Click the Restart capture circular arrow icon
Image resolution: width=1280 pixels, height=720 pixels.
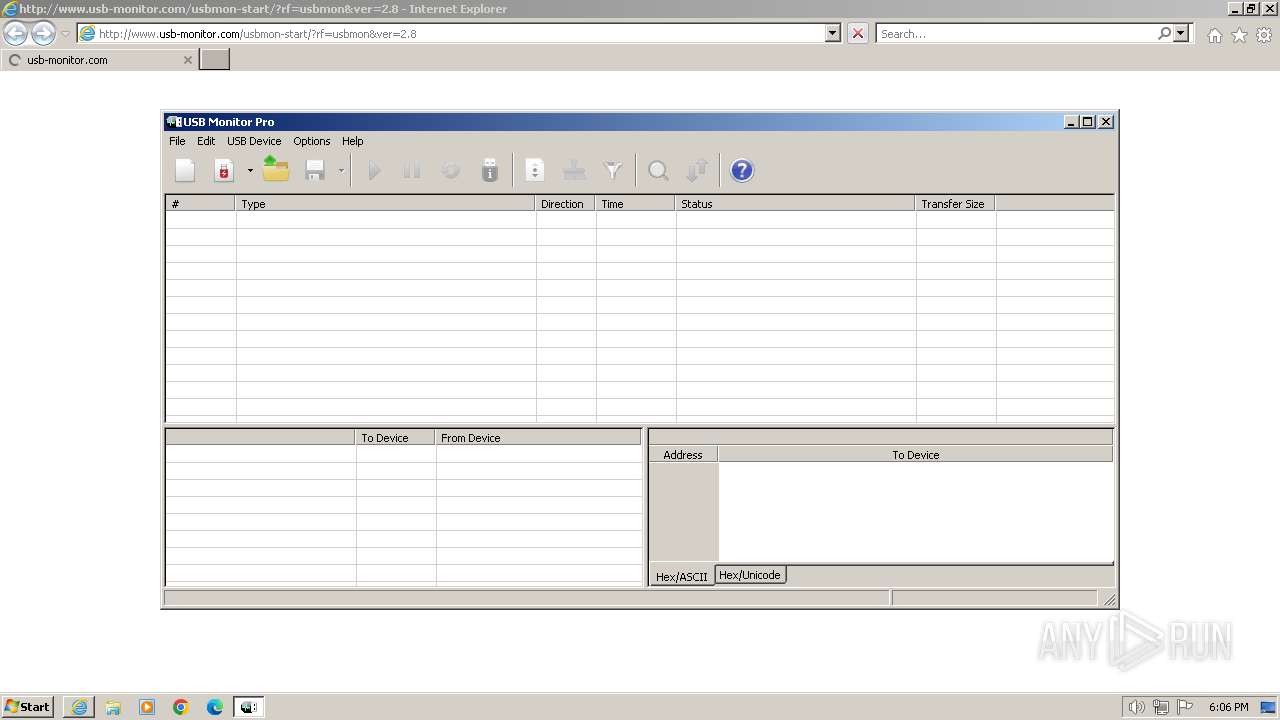[x=451, y=171]
